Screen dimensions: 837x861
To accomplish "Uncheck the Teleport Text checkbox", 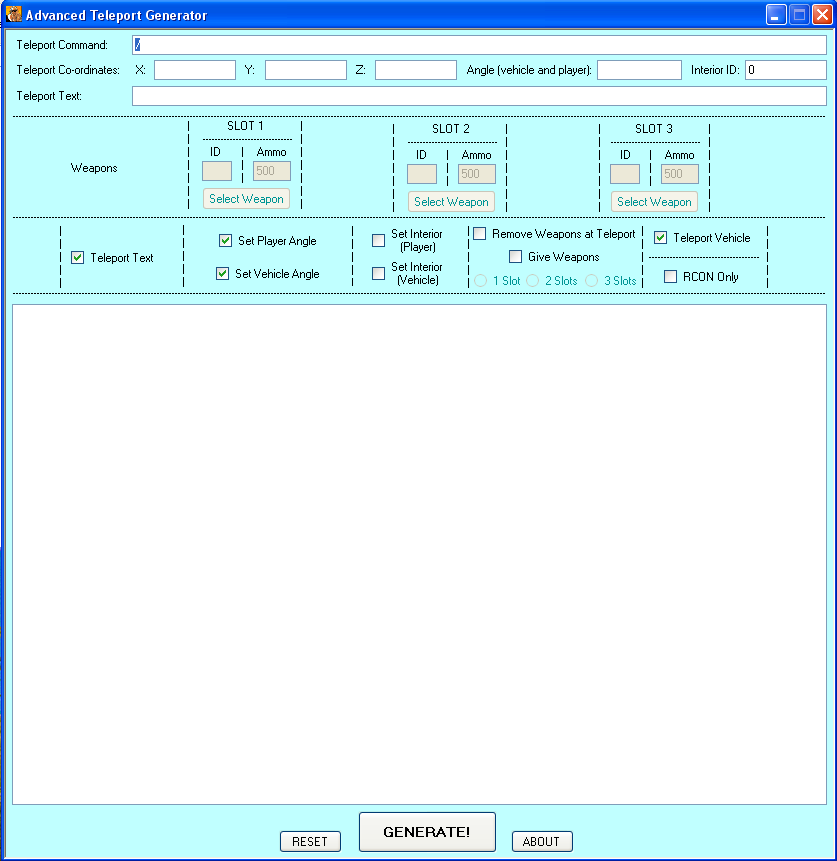I will (x=77, y=258).
